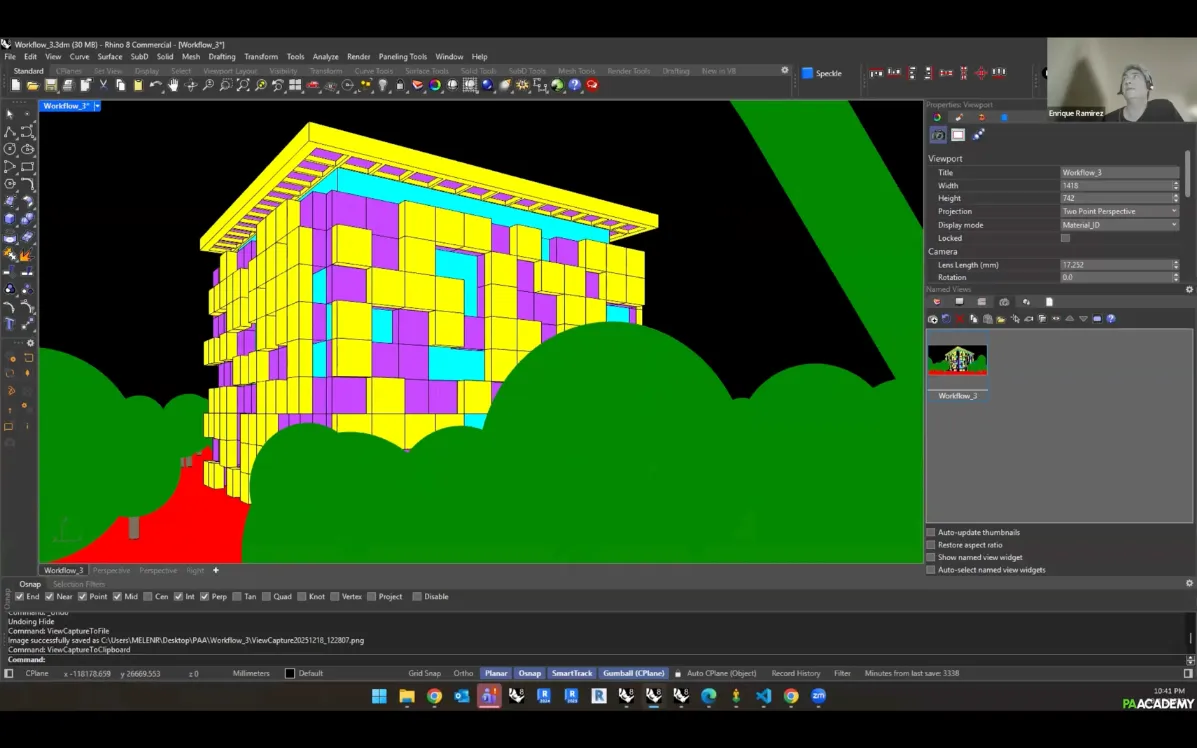Screen dimensions: 1197x748
Task: Click the Undo arrow icon
Action: coord(155,86)
